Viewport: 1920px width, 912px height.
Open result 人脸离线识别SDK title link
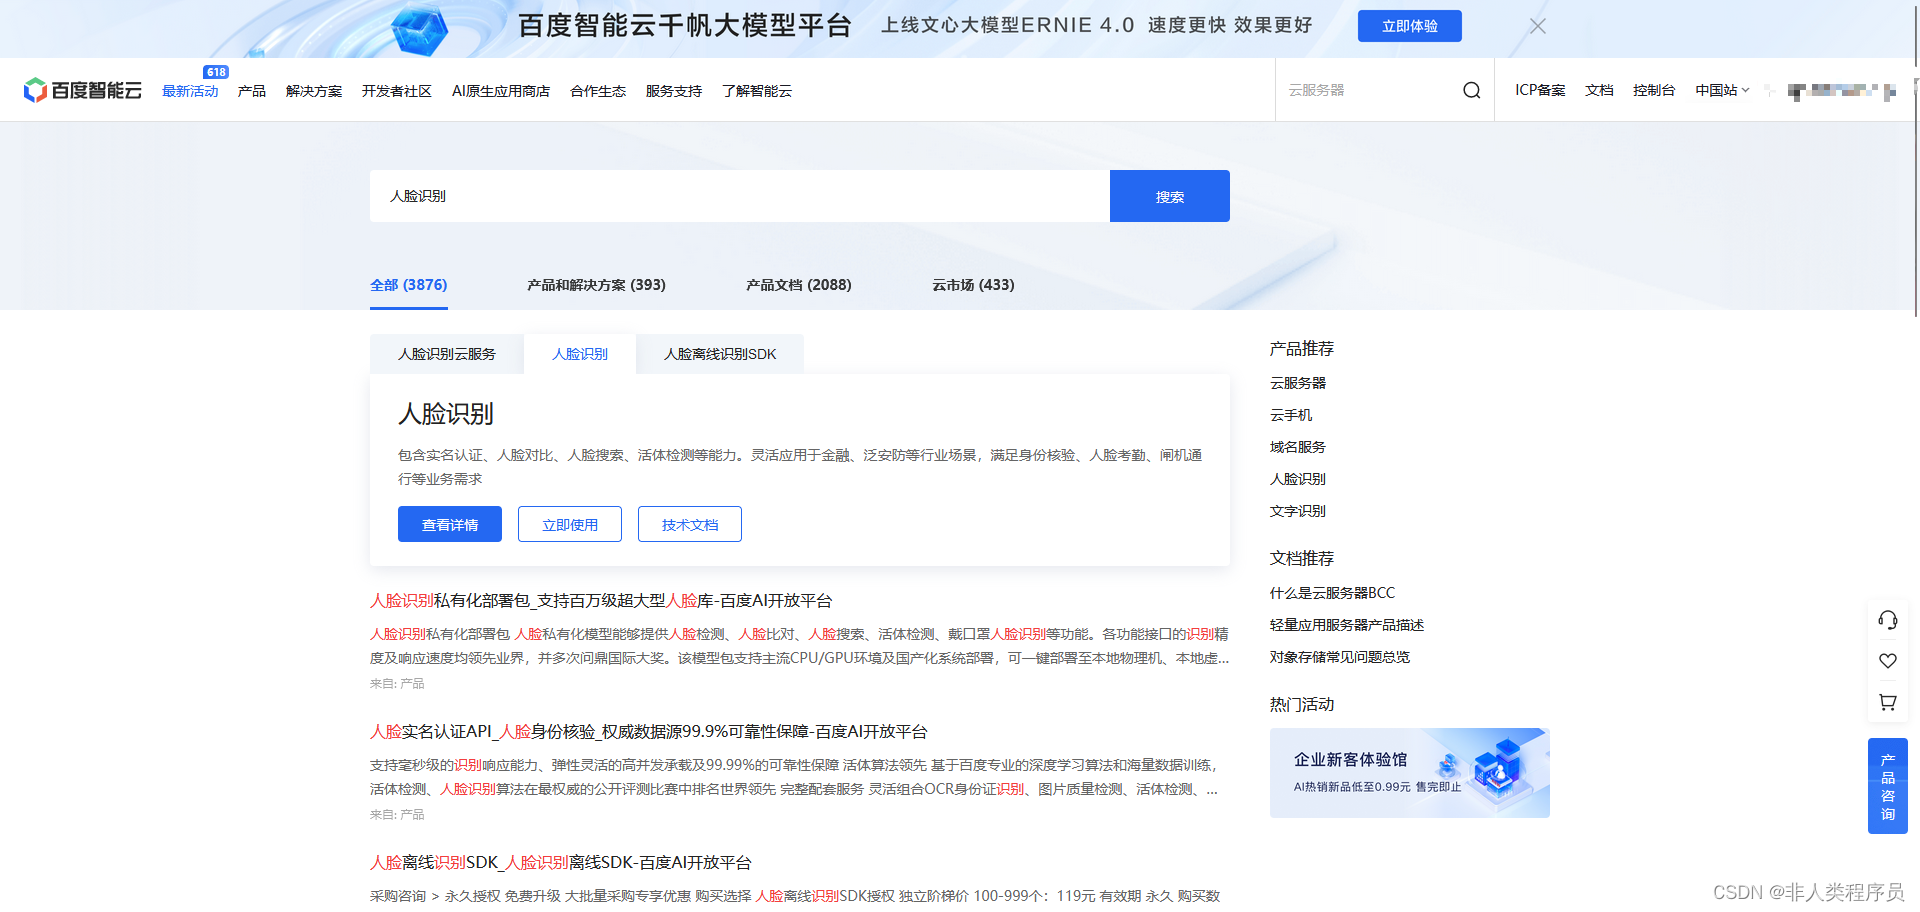coord(561,863)
